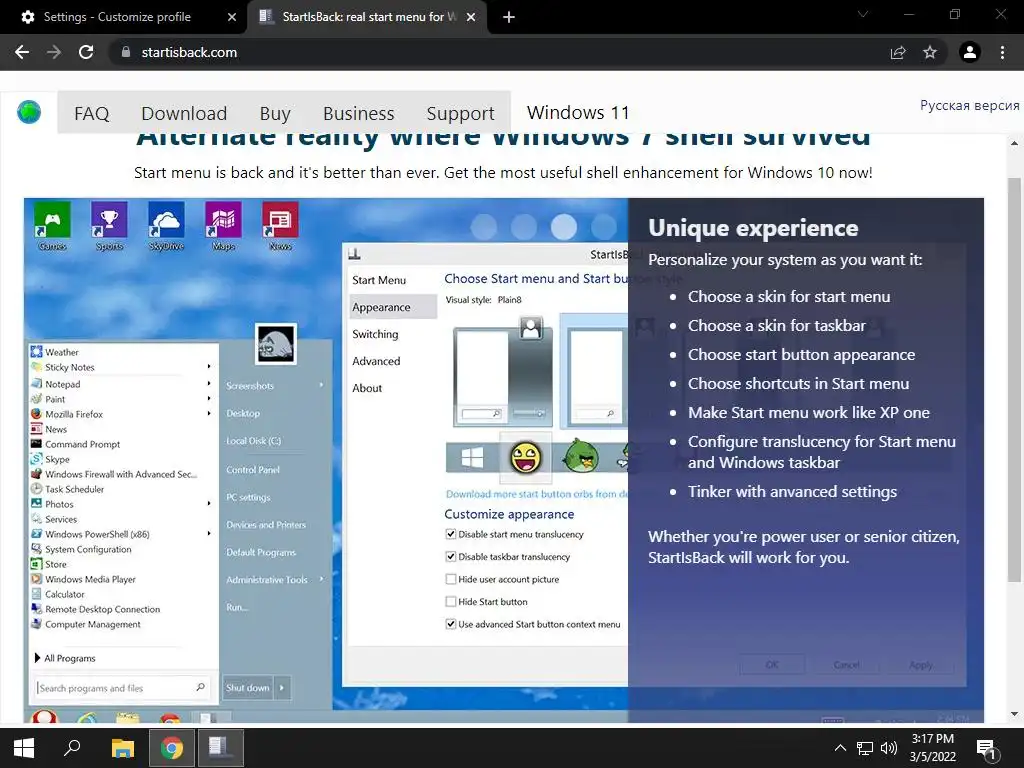Click the Games tile icon in slideshow
This screenshot has width=1024, height=768.
(x=52, y=220)
